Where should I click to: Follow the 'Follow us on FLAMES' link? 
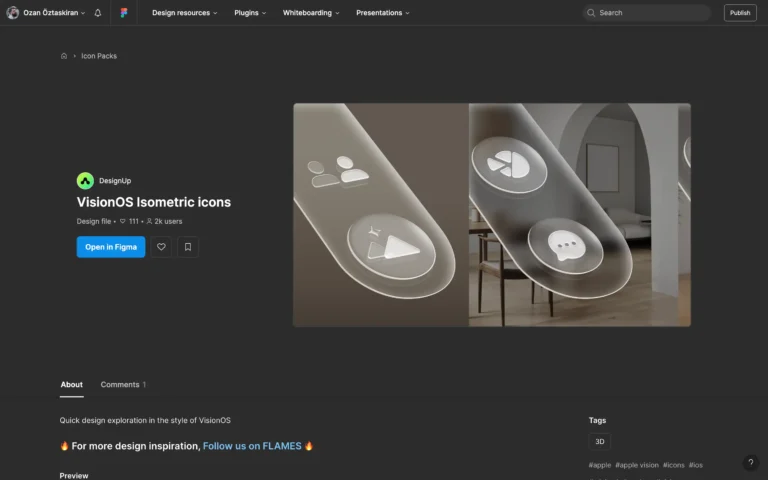252,446
